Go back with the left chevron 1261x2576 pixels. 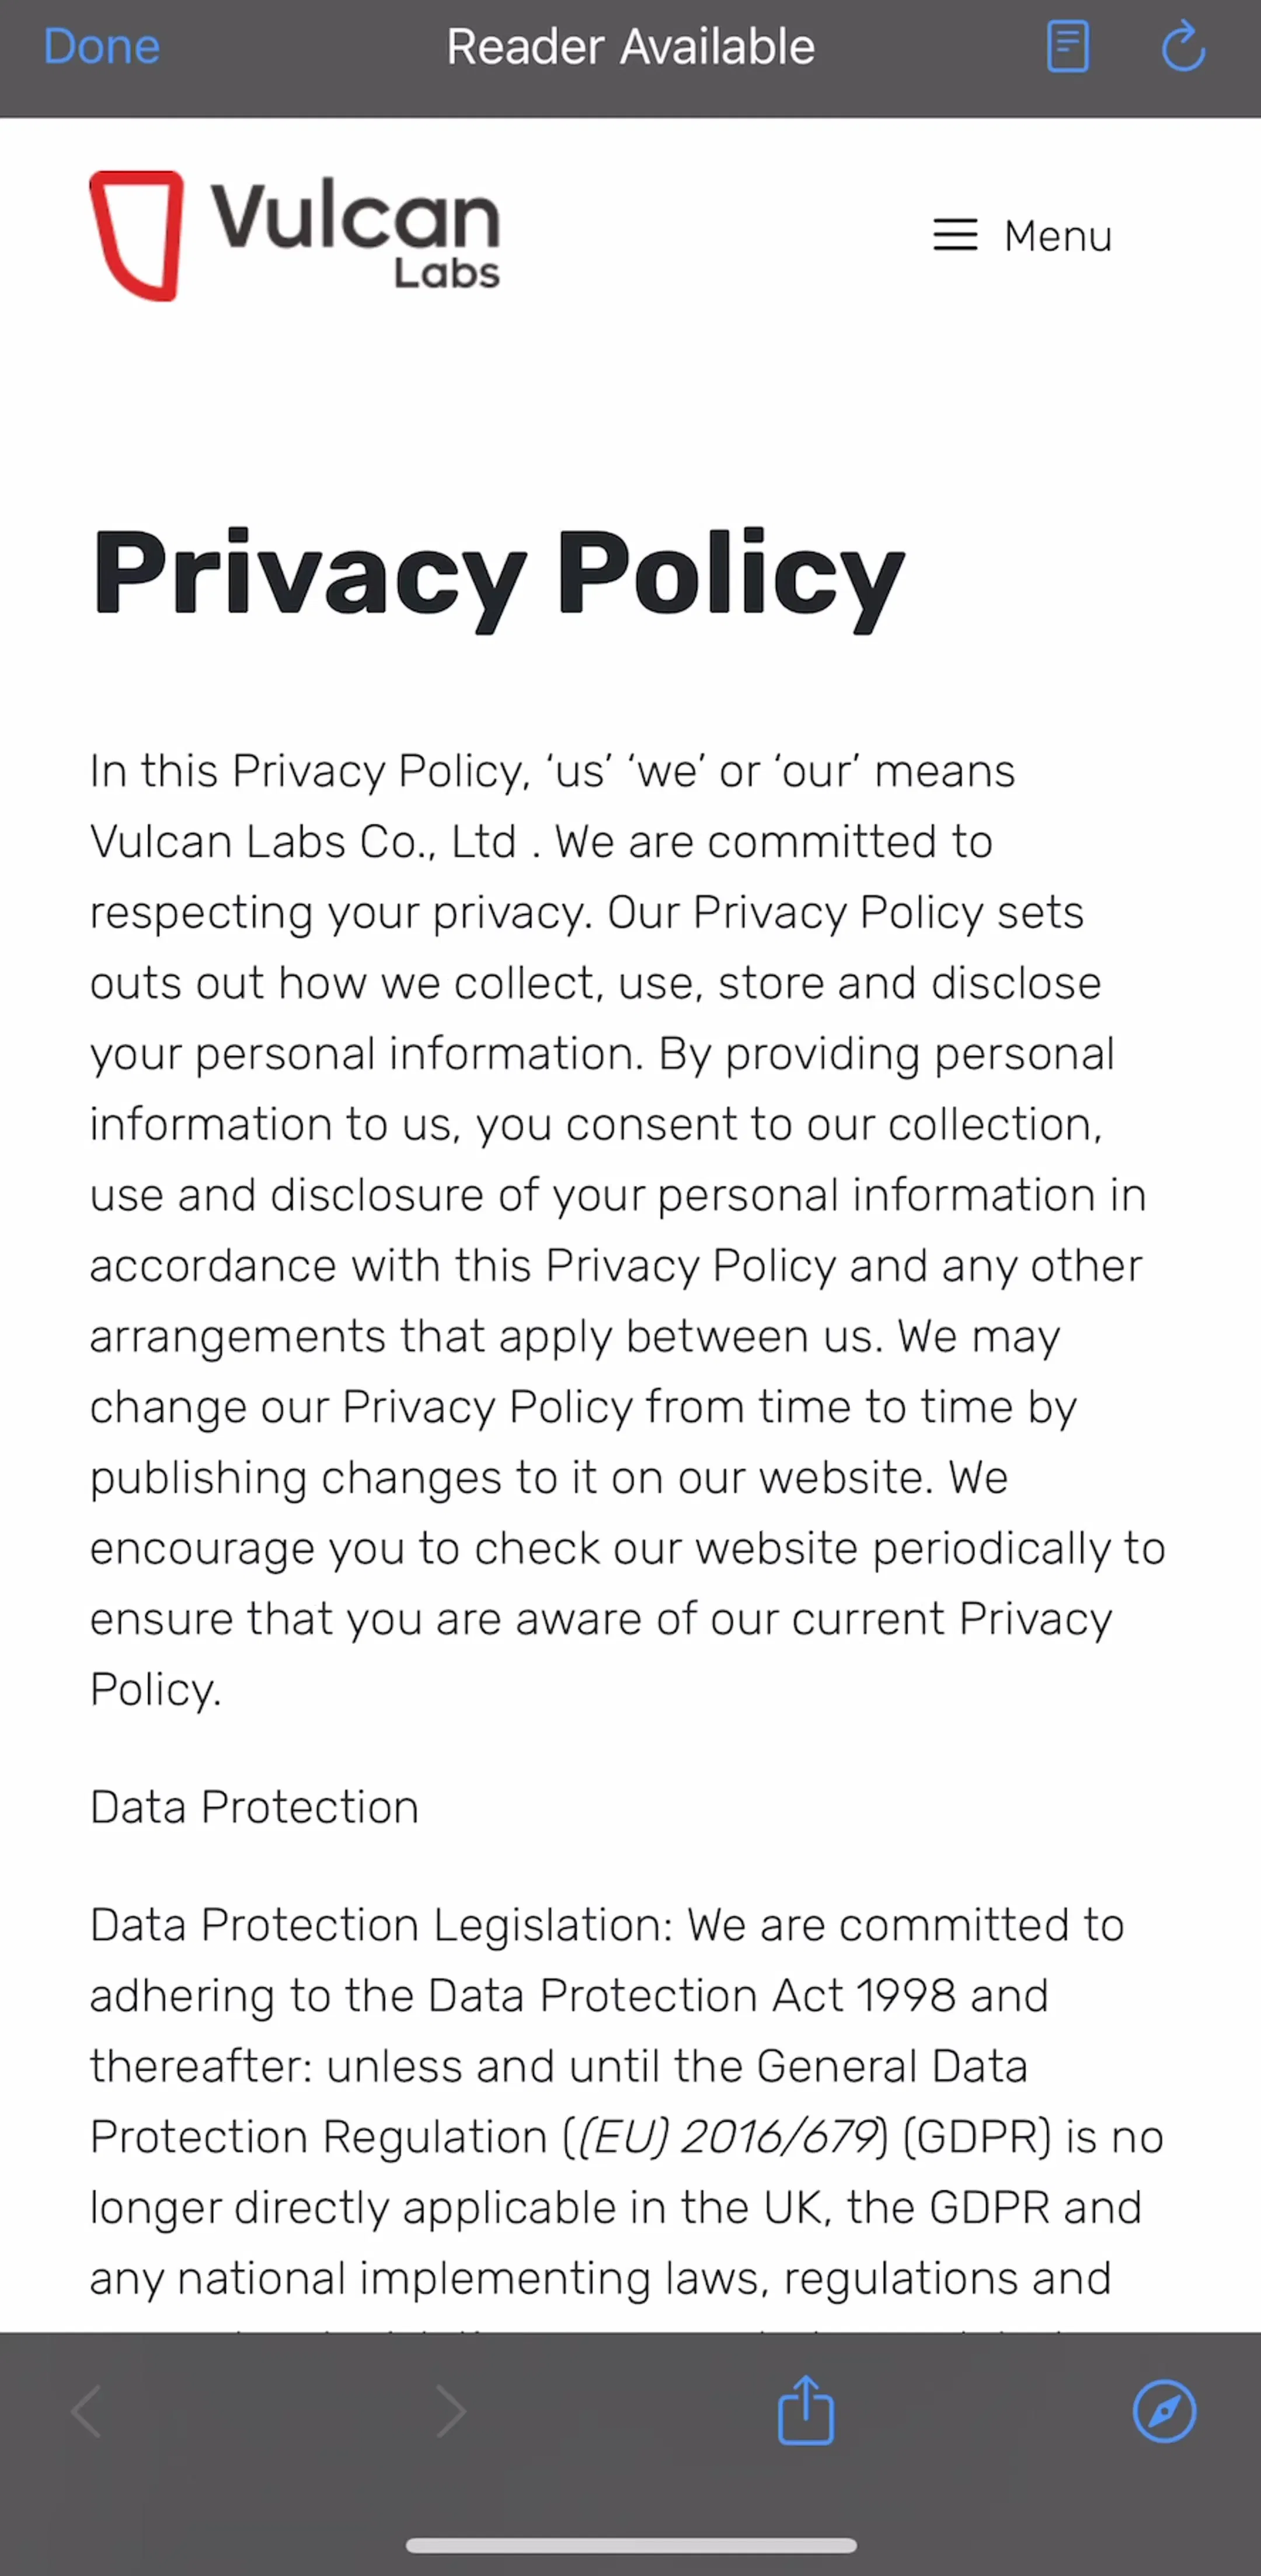(x=88, y=2411)
